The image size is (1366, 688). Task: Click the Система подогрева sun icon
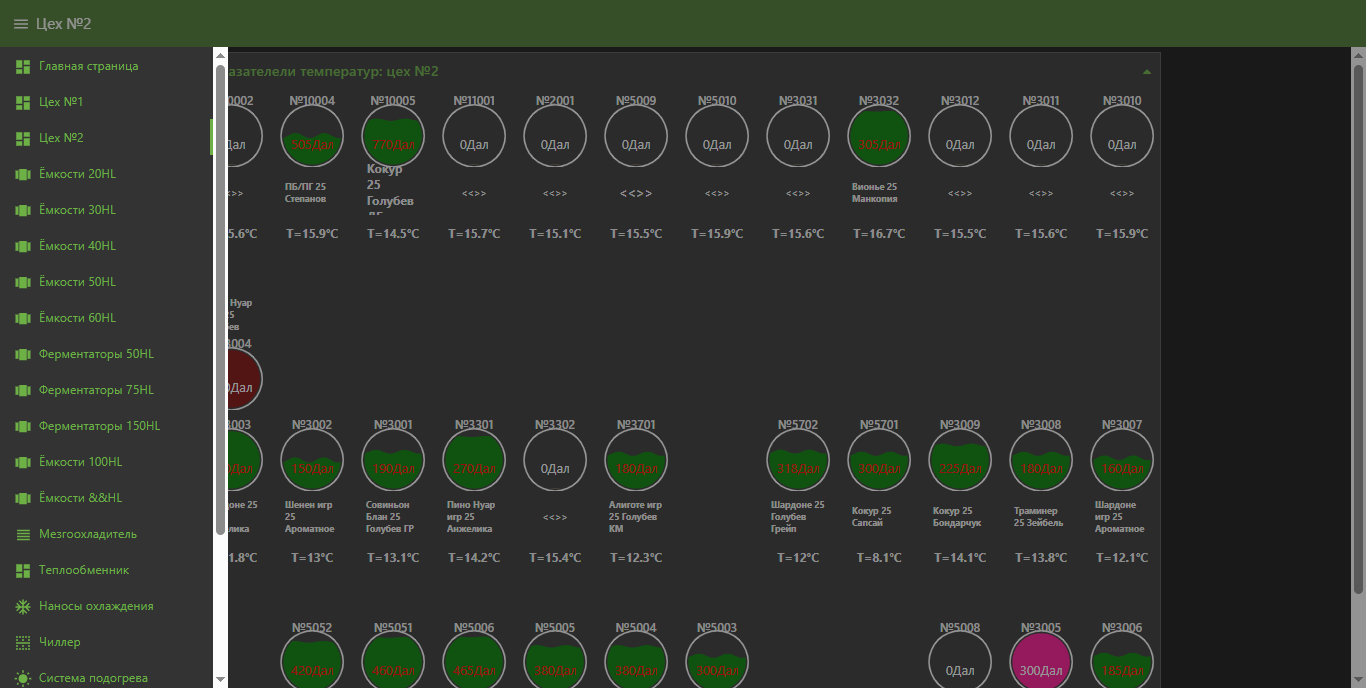coord(23,678)
